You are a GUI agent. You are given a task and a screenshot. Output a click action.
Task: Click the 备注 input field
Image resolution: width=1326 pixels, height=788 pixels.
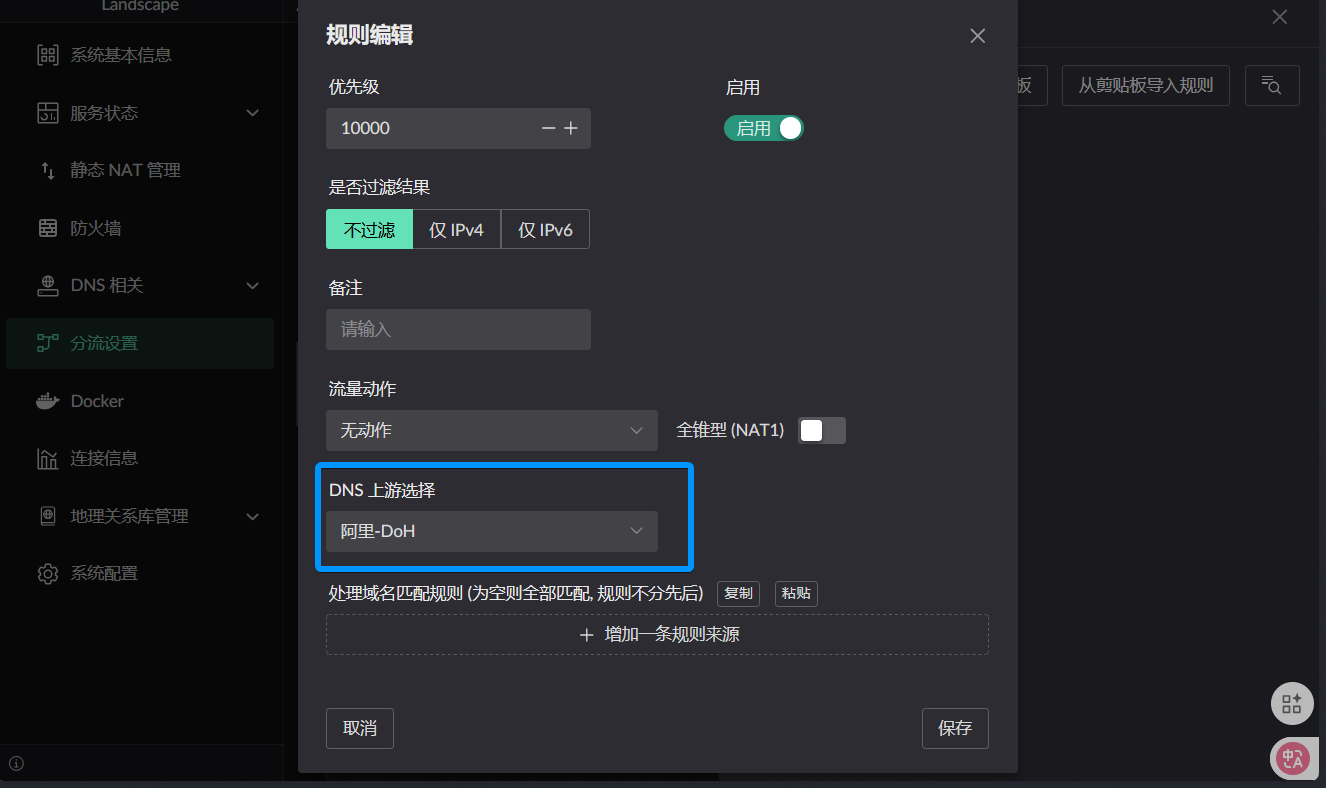[458, 329]
